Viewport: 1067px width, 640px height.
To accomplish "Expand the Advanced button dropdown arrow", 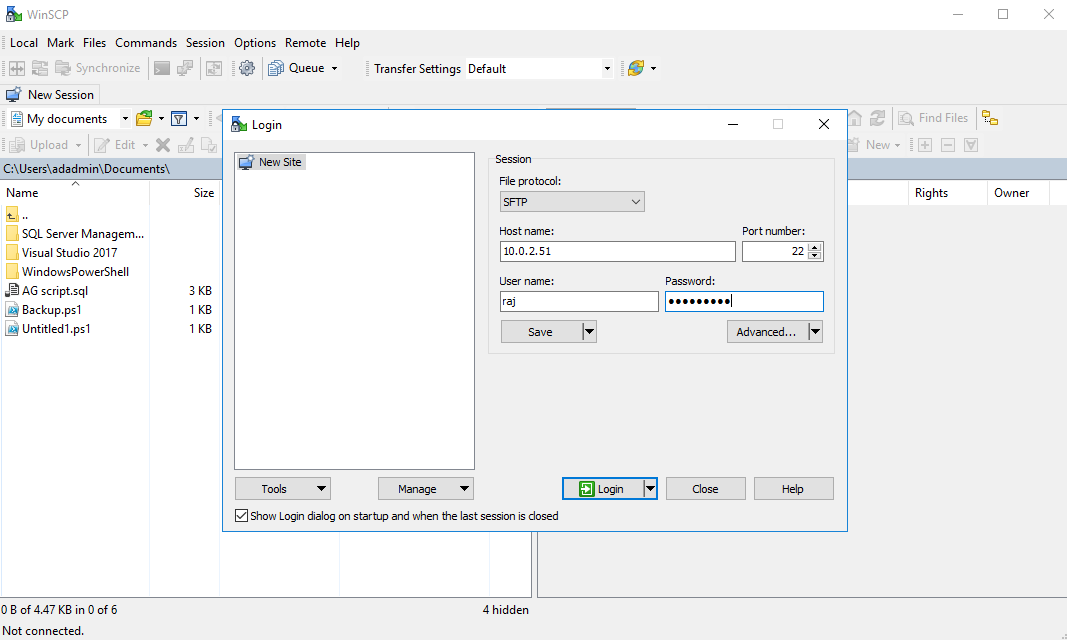I will [815, 332].
